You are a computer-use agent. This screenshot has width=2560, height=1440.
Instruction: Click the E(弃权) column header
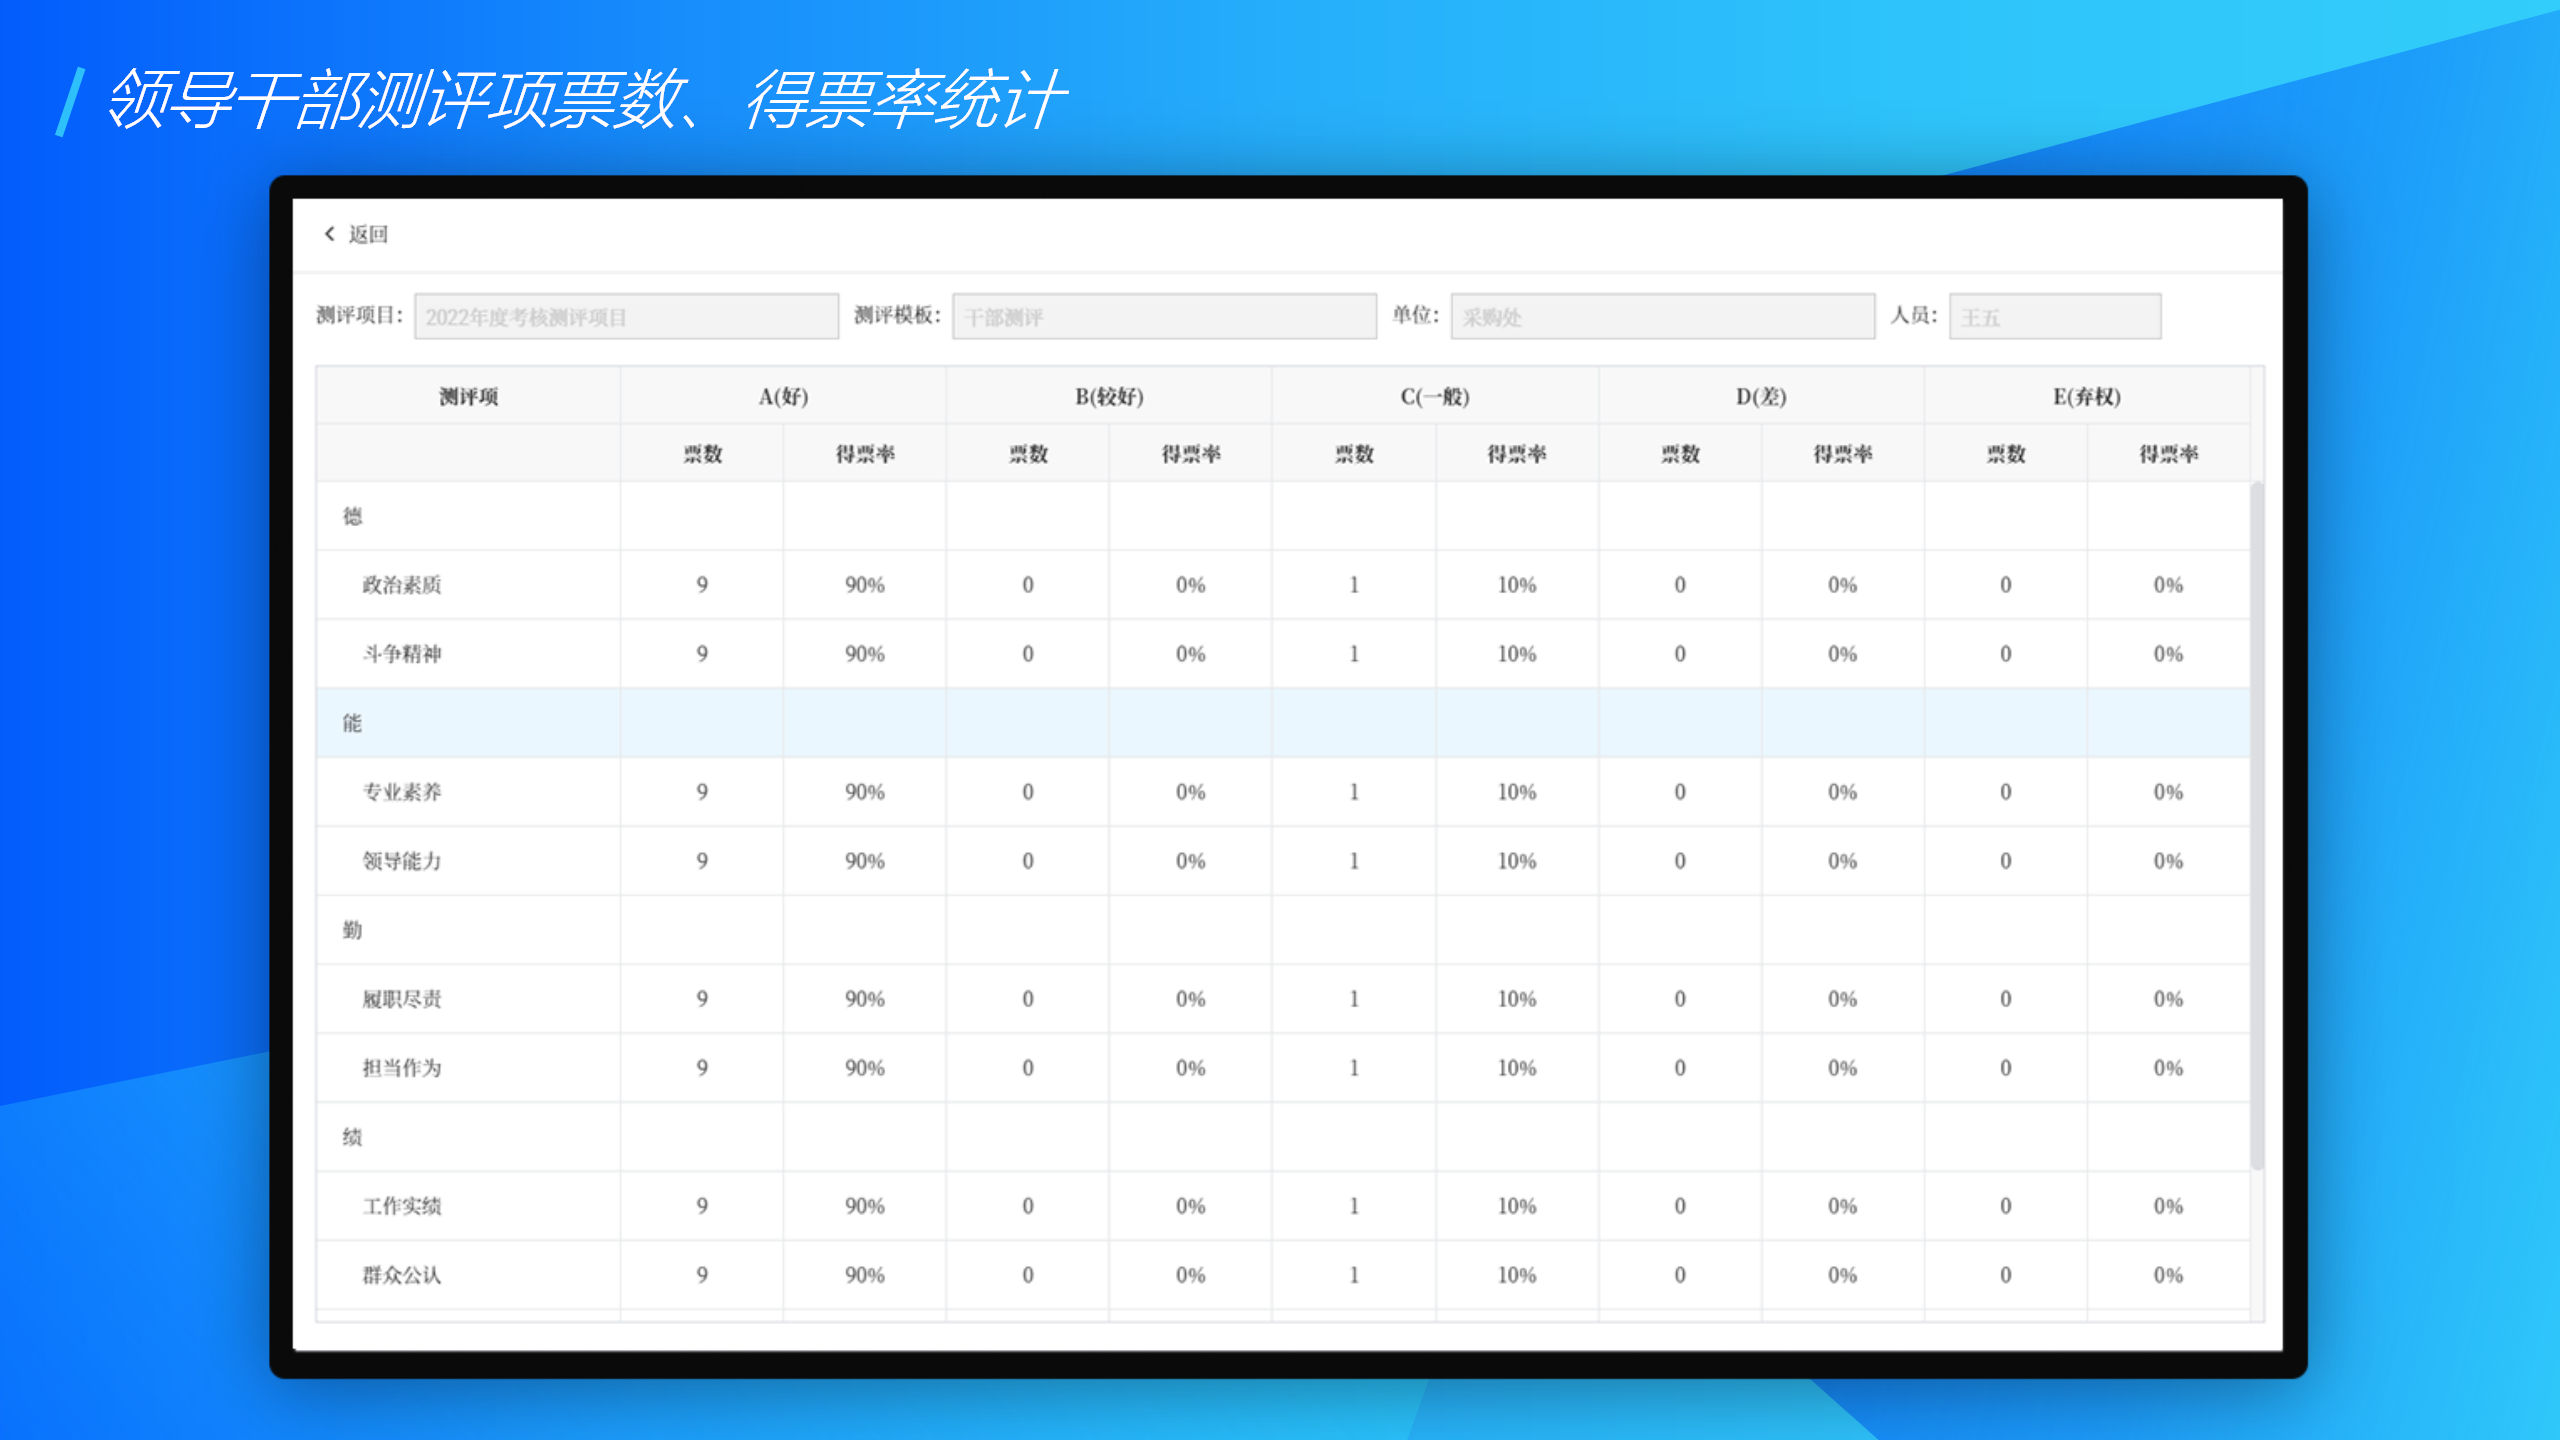coord(2086,397)
